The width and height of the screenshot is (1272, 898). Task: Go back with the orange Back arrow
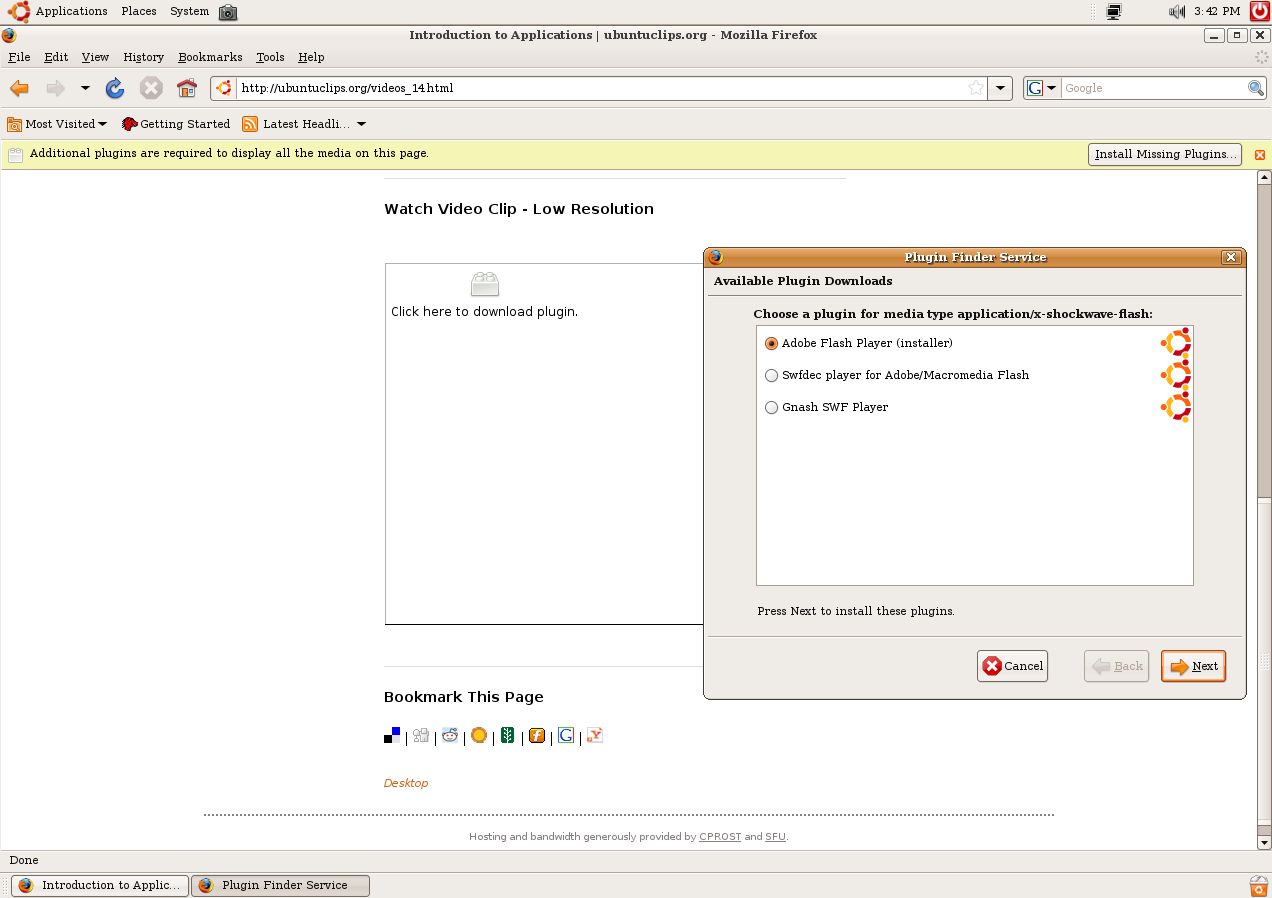(x=19, y=88)
